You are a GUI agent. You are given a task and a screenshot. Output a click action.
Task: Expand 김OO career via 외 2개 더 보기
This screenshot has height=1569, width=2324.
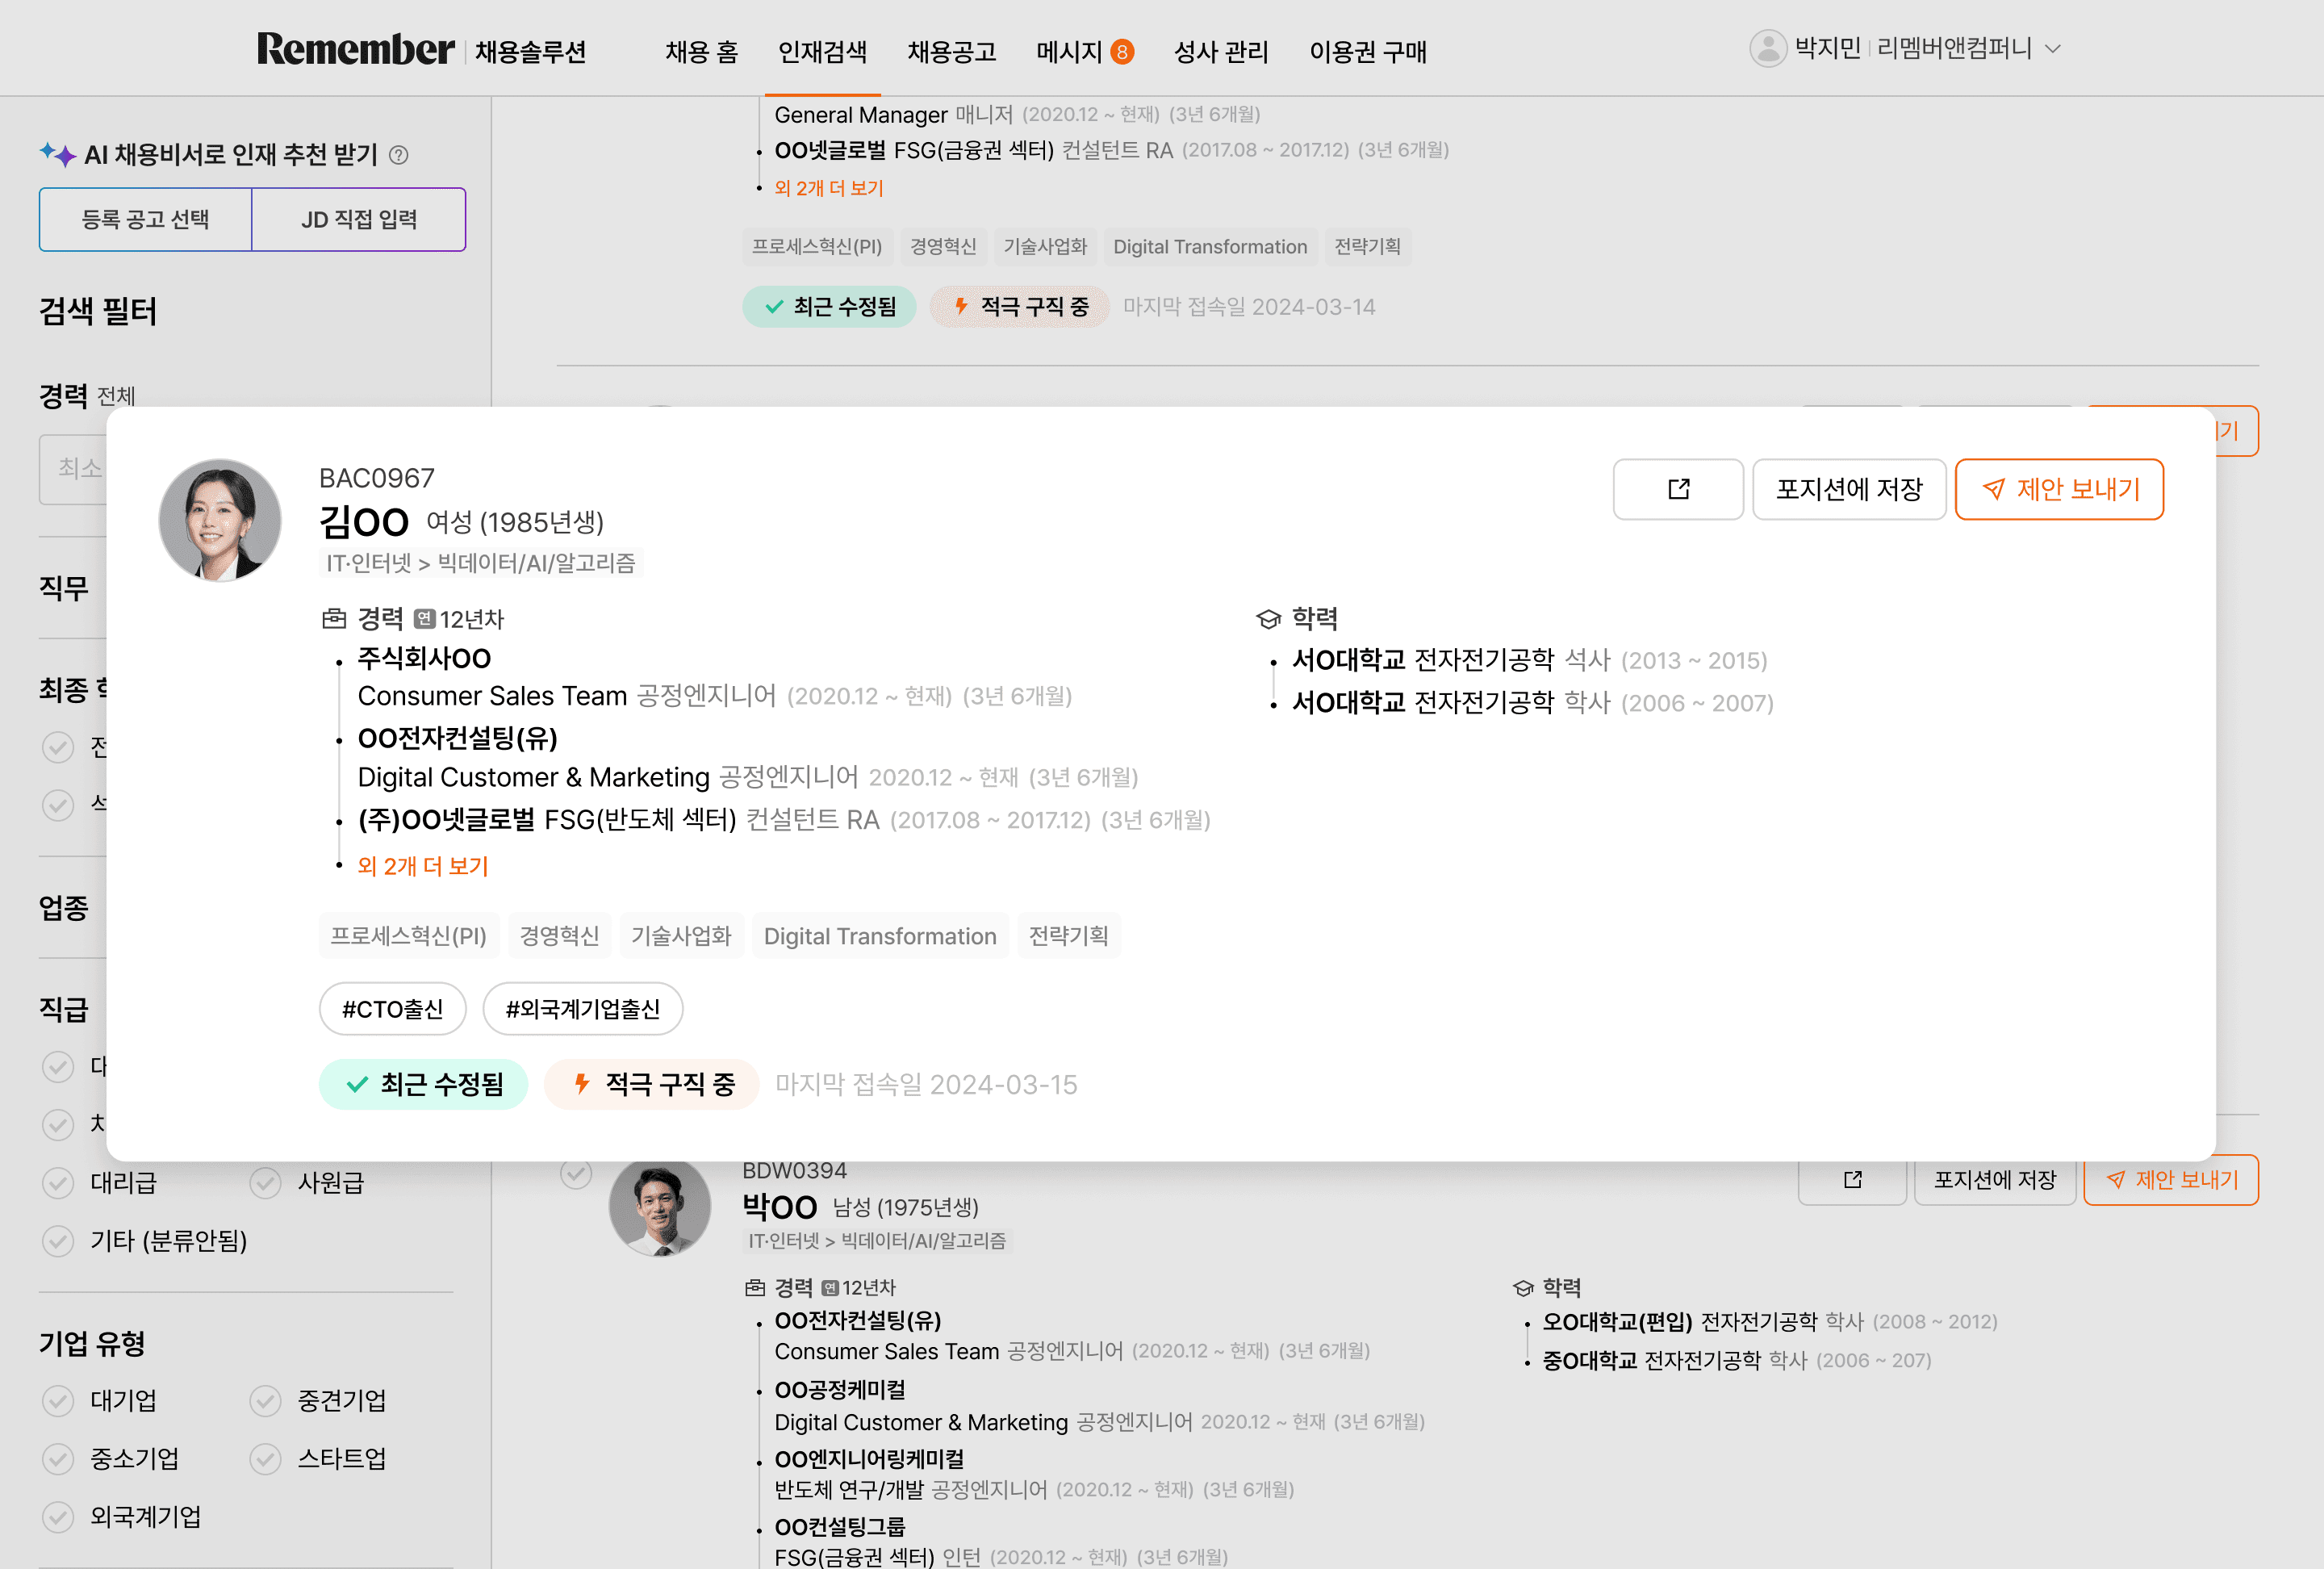pos(422,866)
